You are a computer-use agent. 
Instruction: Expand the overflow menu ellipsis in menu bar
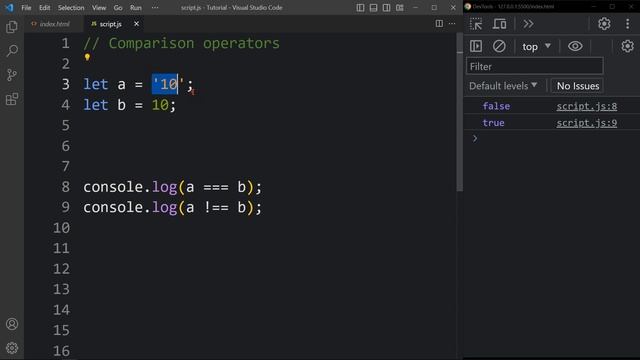pos(155,8)
